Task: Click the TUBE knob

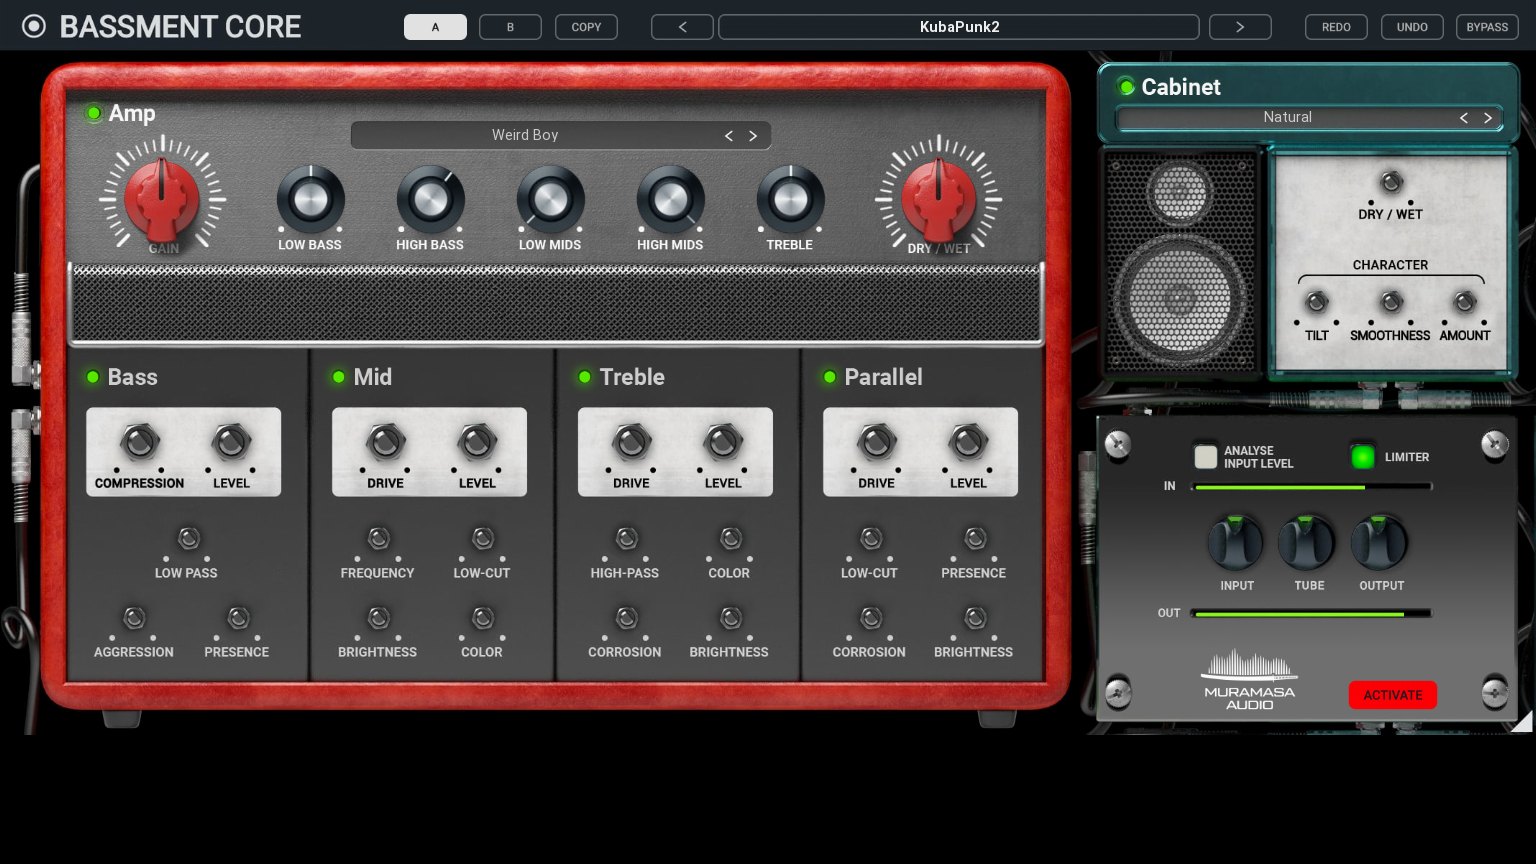Action: click(x=1308, y=543)
